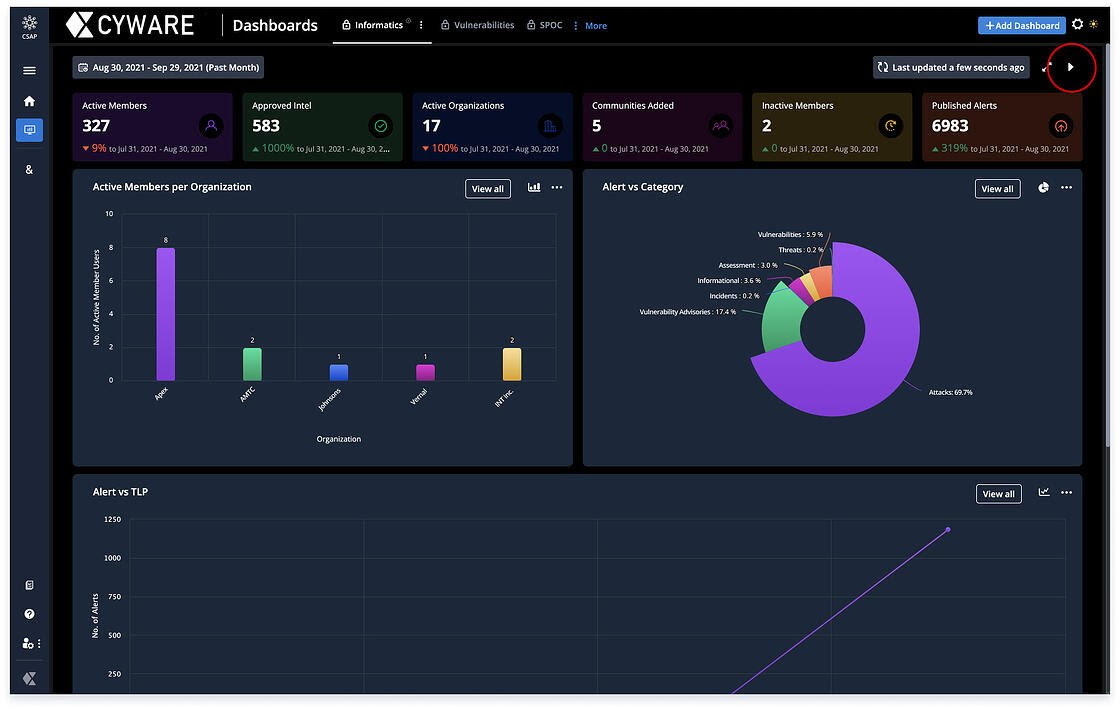Open date range picker for Past Month

tap(168, 68)
